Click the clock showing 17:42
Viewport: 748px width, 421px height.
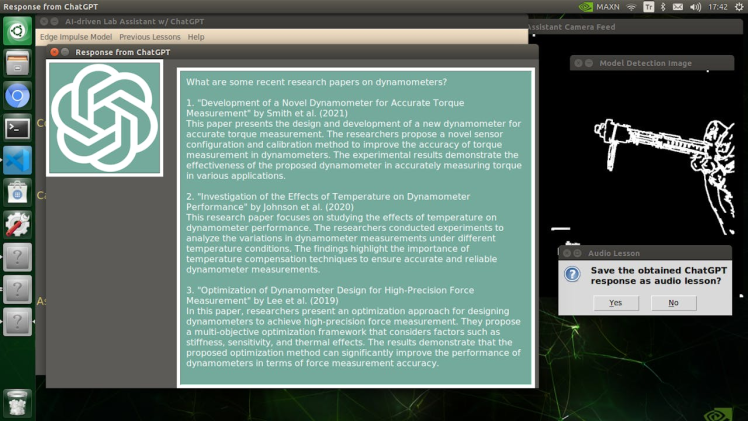point(718,7)
